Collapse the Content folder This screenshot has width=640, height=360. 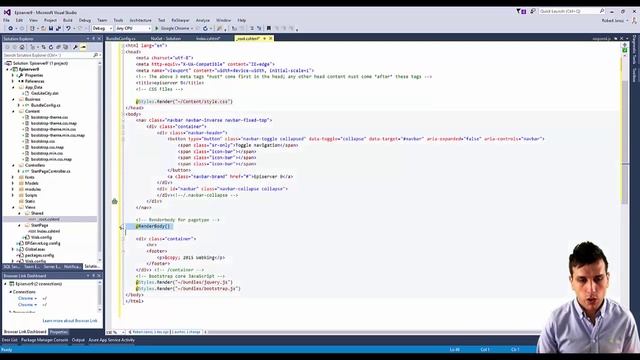tap(13, 111)
